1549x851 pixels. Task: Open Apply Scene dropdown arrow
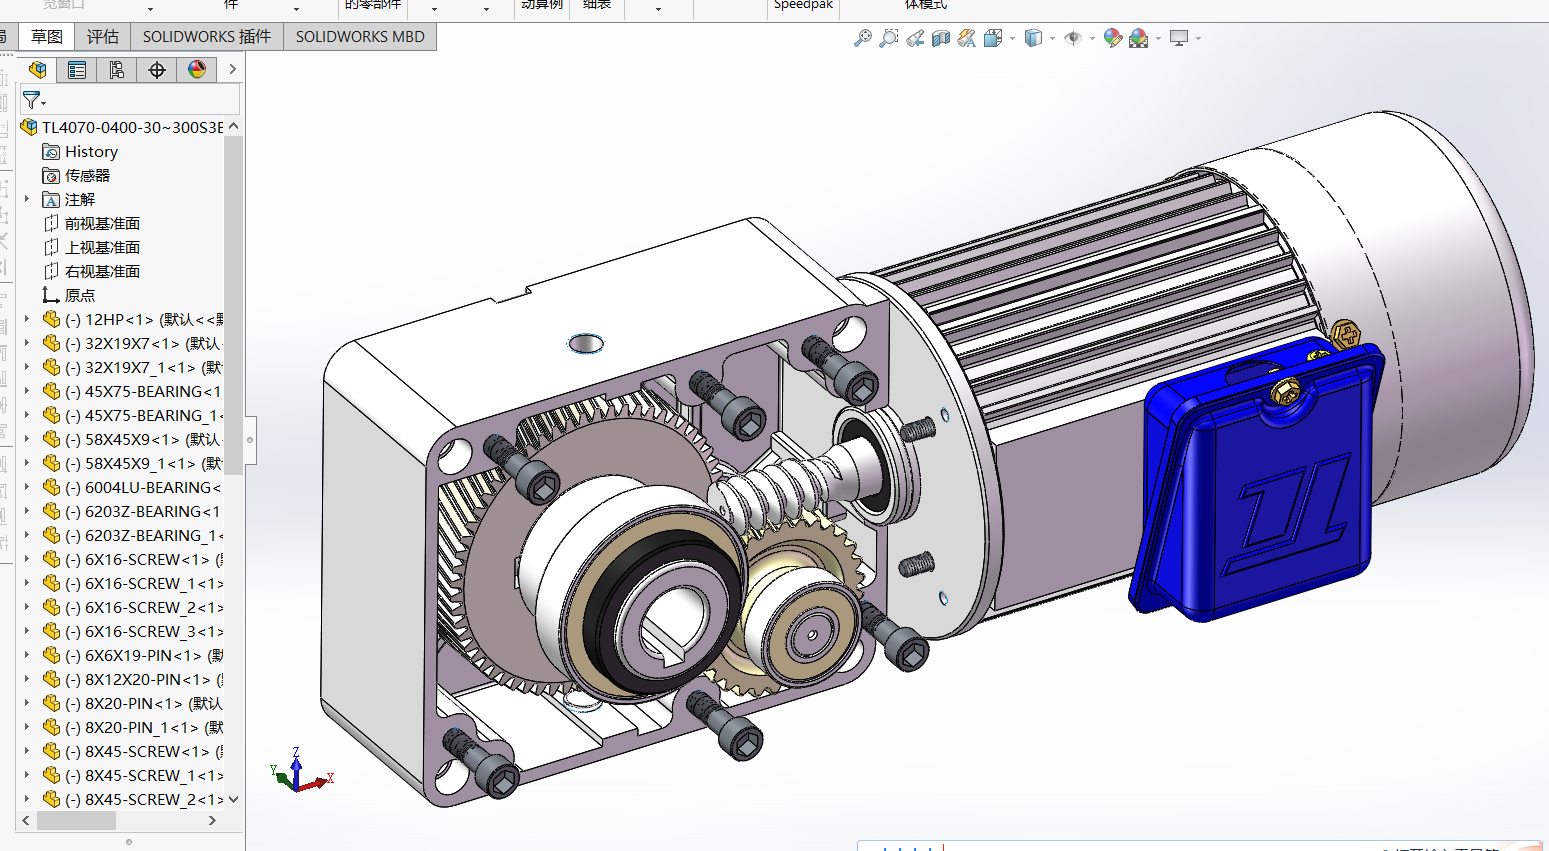(x=1158, y=39)
